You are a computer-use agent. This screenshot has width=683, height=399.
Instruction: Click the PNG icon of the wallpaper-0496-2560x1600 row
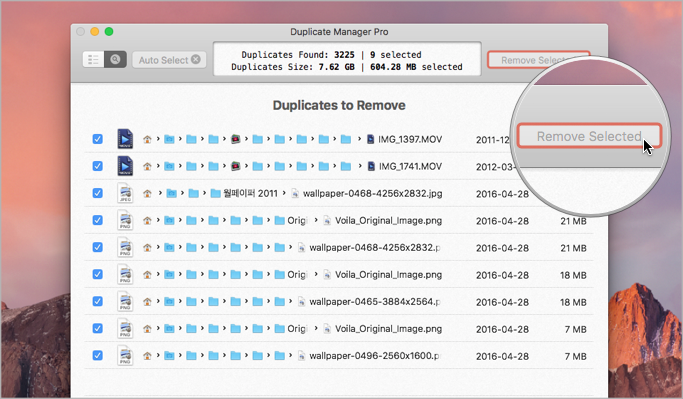tap(125, 355)
